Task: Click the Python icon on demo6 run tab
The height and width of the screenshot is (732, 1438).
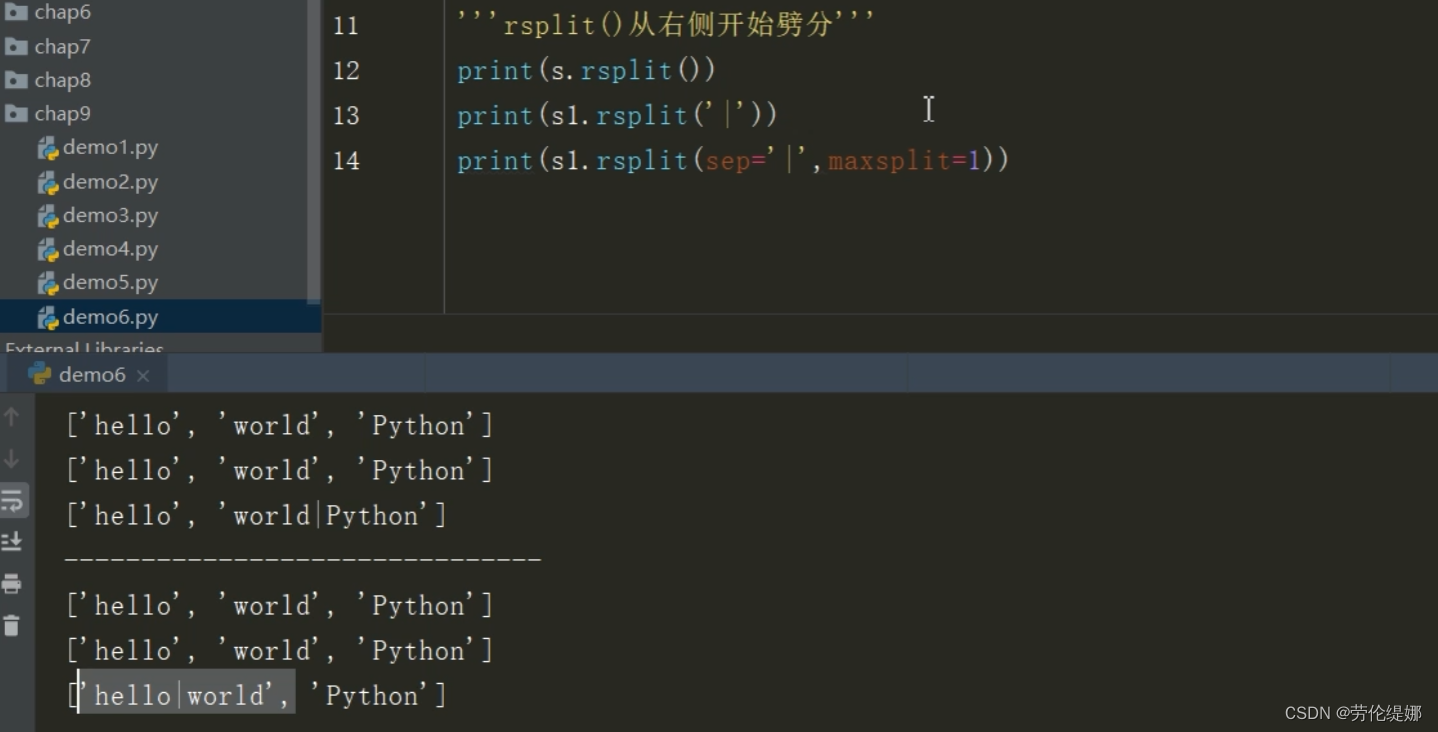Action: (40, 374)
